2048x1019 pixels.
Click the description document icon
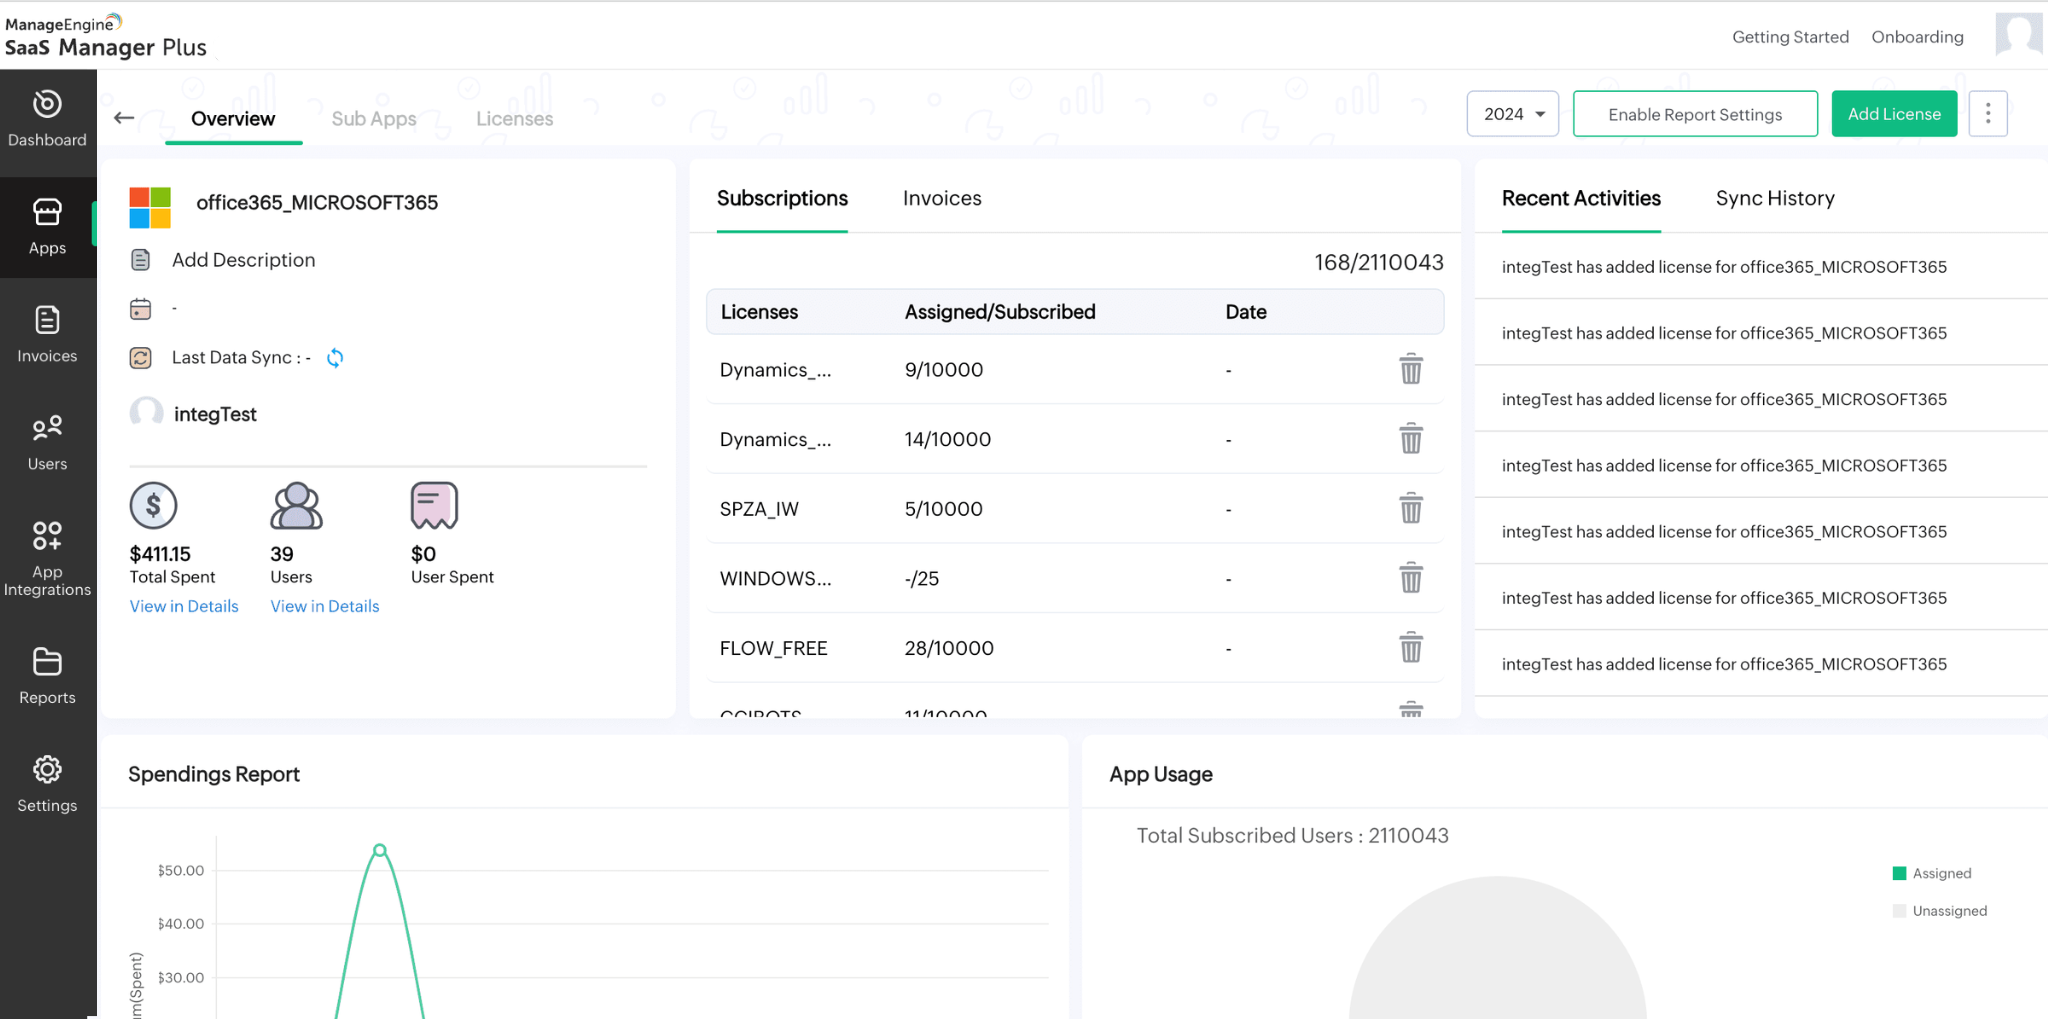141,260
